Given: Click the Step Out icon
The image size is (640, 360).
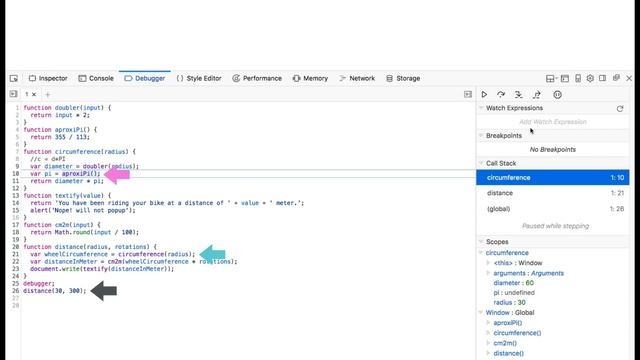Looking at the screenshot, I should point(537,95).
